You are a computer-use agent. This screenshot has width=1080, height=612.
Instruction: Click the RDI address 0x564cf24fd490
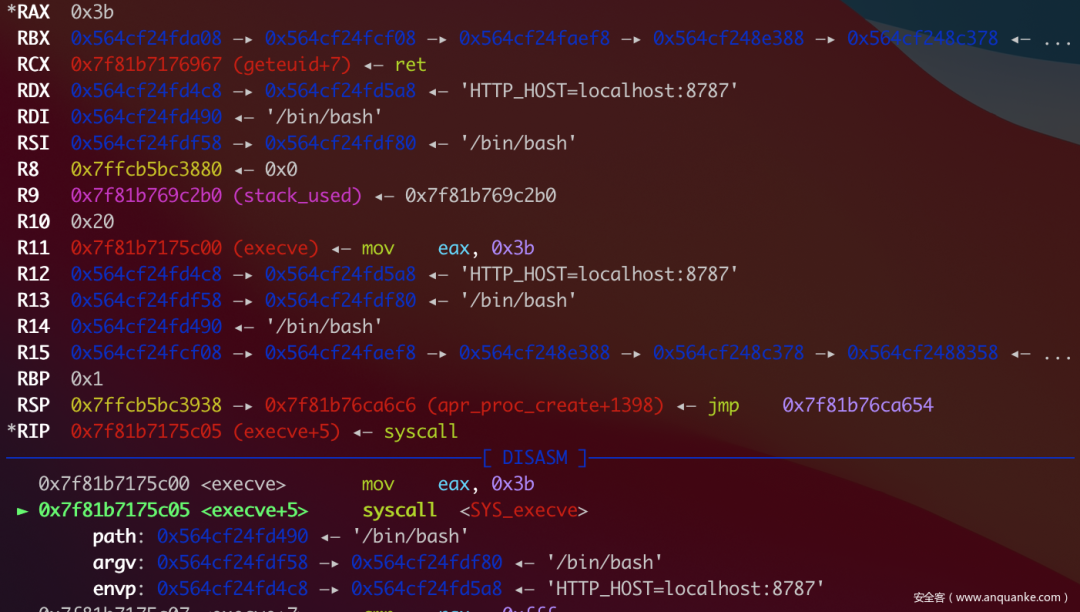click(x=146, y=117)
